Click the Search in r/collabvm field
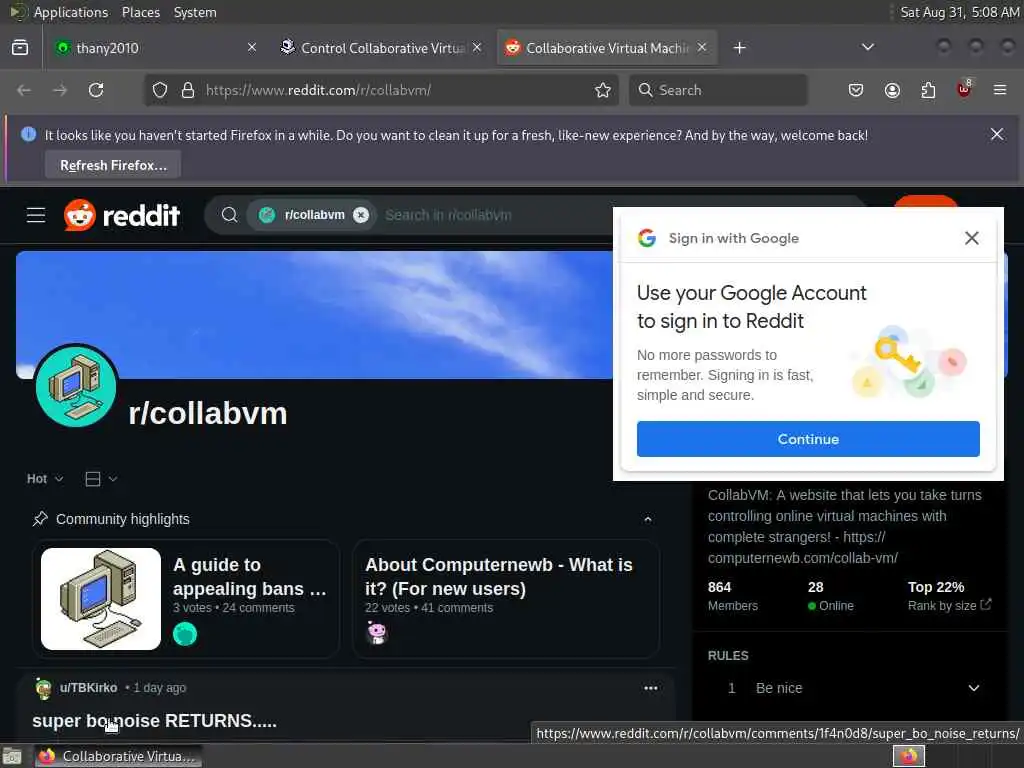Viewport: 1024px width, 768px height. [448, 215]
